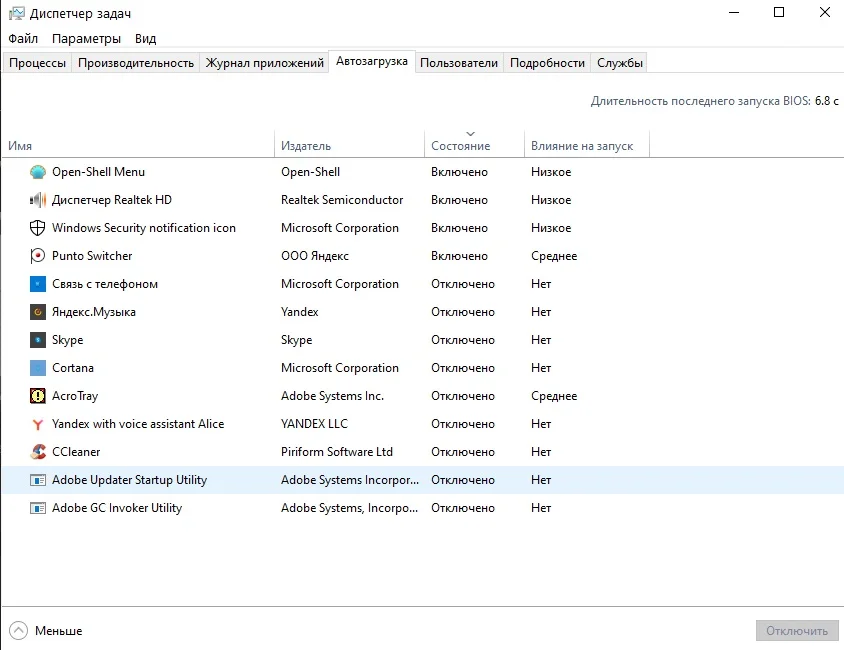The image size is (844, 650).
Task: Switch to the Службы tab
Action: tap(620, 63)
